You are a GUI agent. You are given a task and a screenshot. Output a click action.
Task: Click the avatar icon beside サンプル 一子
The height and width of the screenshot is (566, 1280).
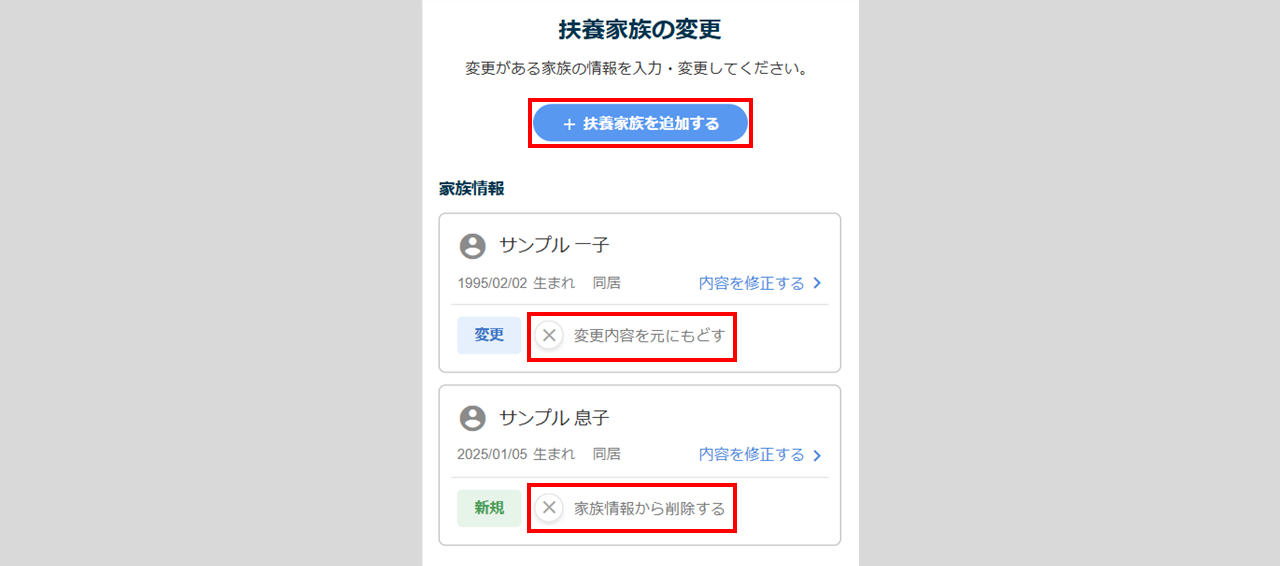(x=472, y=246)
